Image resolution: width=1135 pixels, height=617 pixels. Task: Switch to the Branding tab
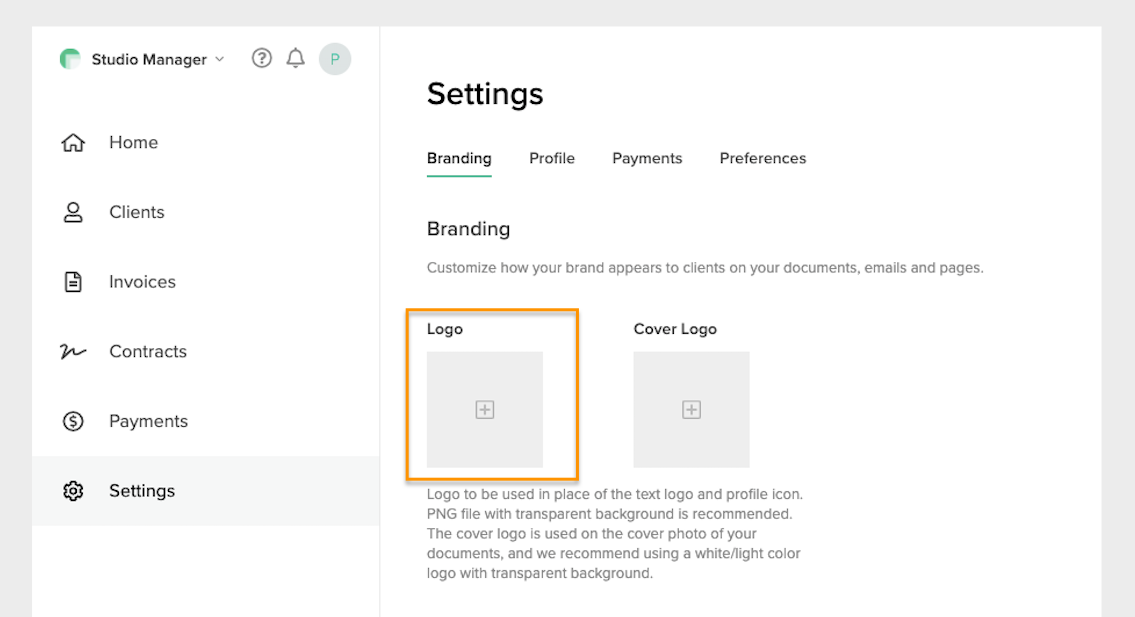click(x=459, y=159)
